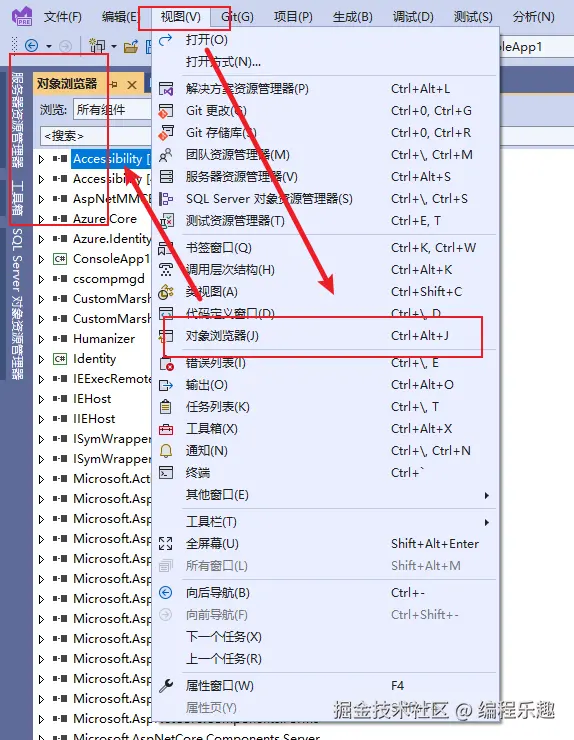Click the Notifications bell icon

(166, 451)
